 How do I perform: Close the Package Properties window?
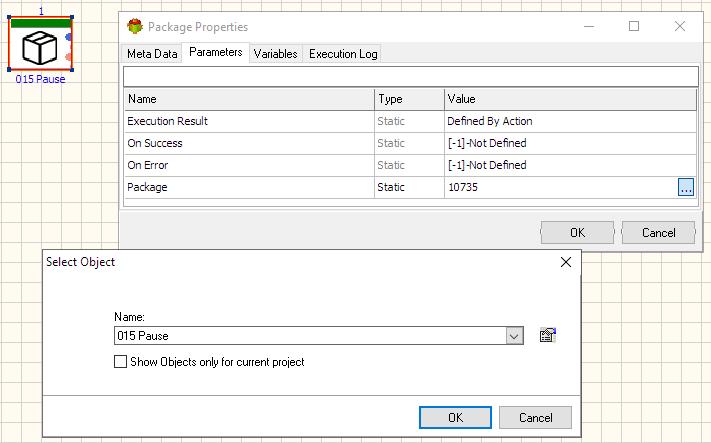pyautogui.click(x=680, y=26)
